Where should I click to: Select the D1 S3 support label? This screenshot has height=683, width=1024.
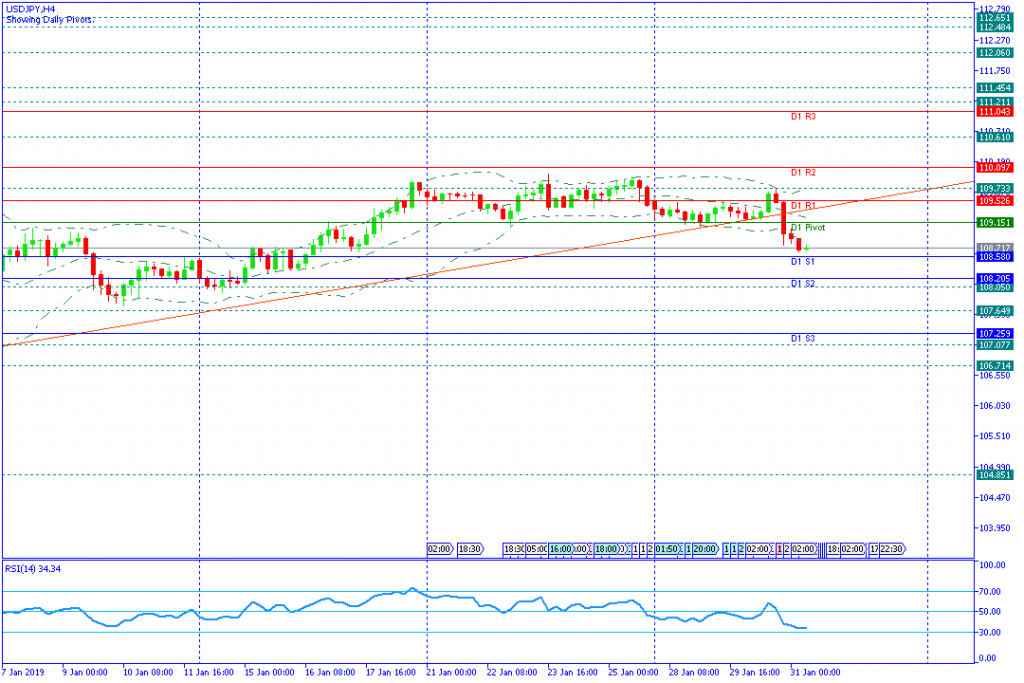803,338
